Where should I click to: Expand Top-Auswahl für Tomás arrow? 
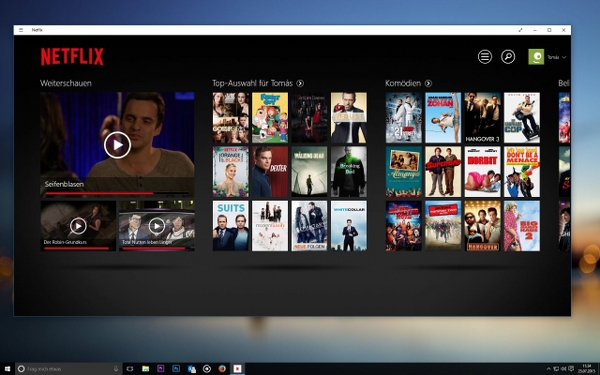pos(300,83)
